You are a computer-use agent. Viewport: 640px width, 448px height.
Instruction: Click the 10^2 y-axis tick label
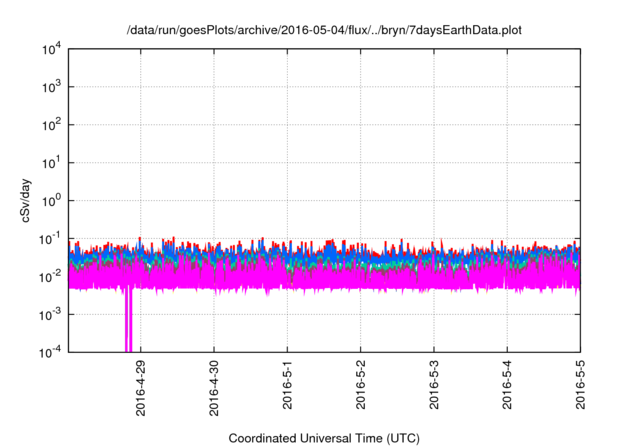coord(52,125)
